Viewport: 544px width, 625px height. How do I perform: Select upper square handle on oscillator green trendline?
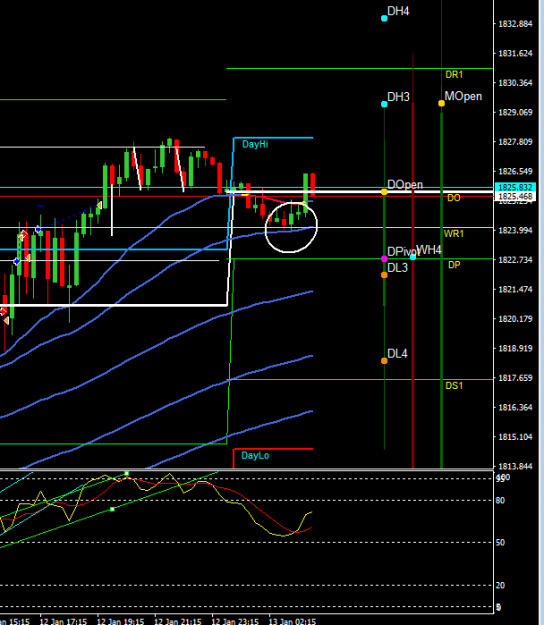pyautogui.click(x=127, y=474)
